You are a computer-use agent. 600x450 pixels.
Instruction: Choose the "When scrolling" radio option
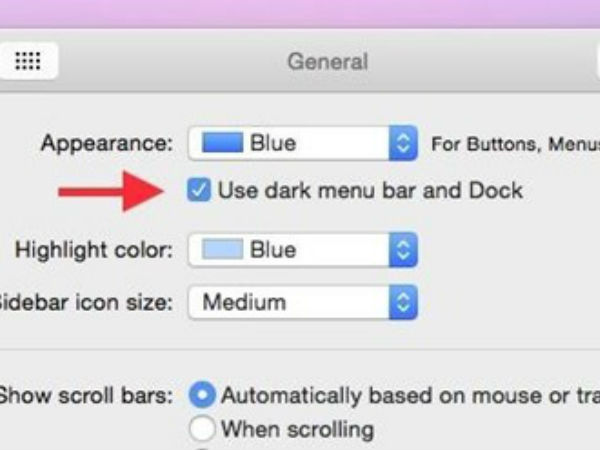[x=202, y=430]
